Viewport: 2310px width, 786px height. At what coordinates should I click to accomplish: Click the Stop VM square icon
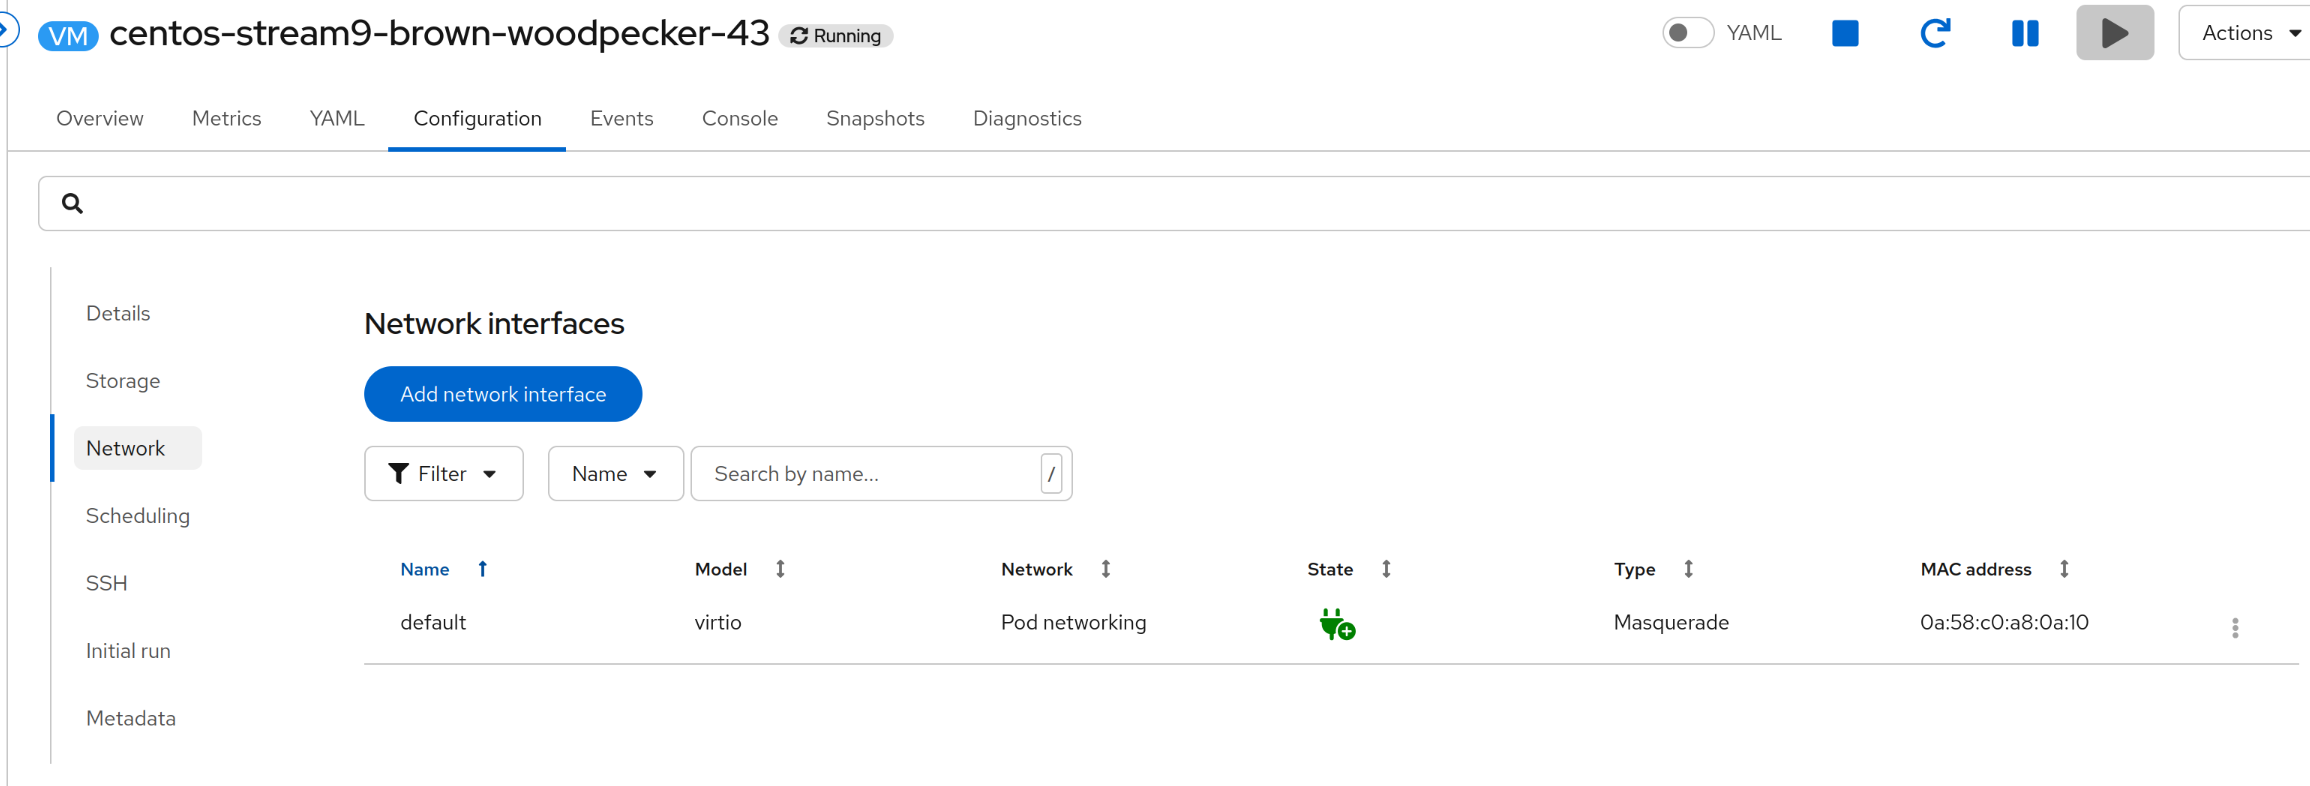point(1845,33)
